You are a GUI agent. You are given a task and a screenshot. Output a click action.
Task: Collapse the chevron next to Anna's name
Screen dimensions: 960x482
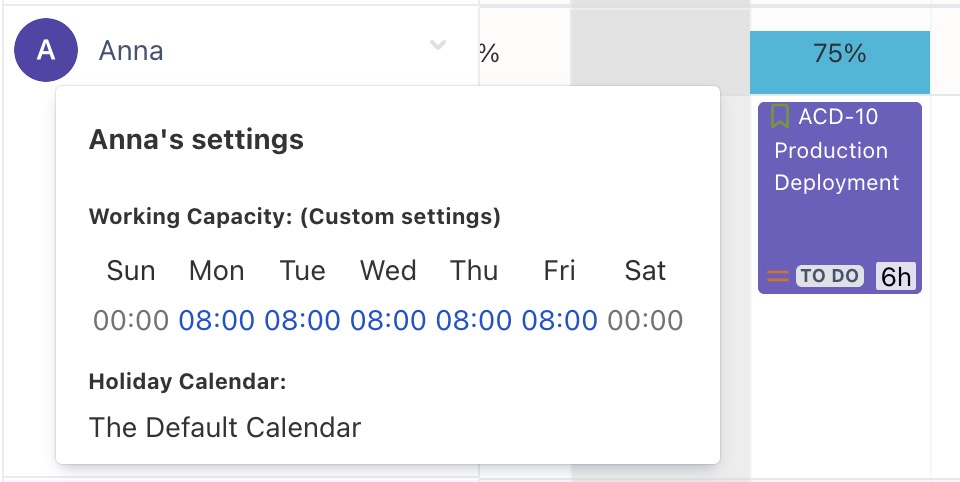(437, 46)
